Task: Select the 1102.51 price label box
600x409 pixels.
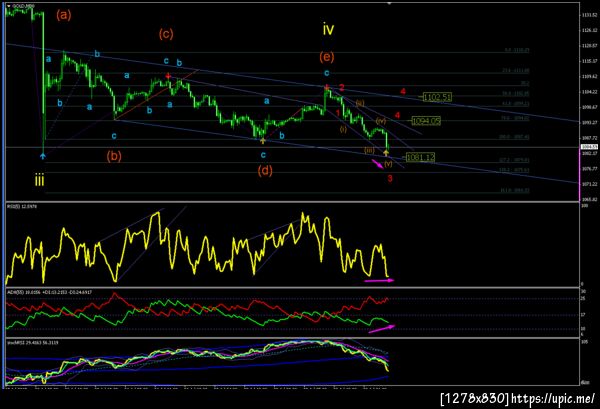Action: (x=437, y=97)
